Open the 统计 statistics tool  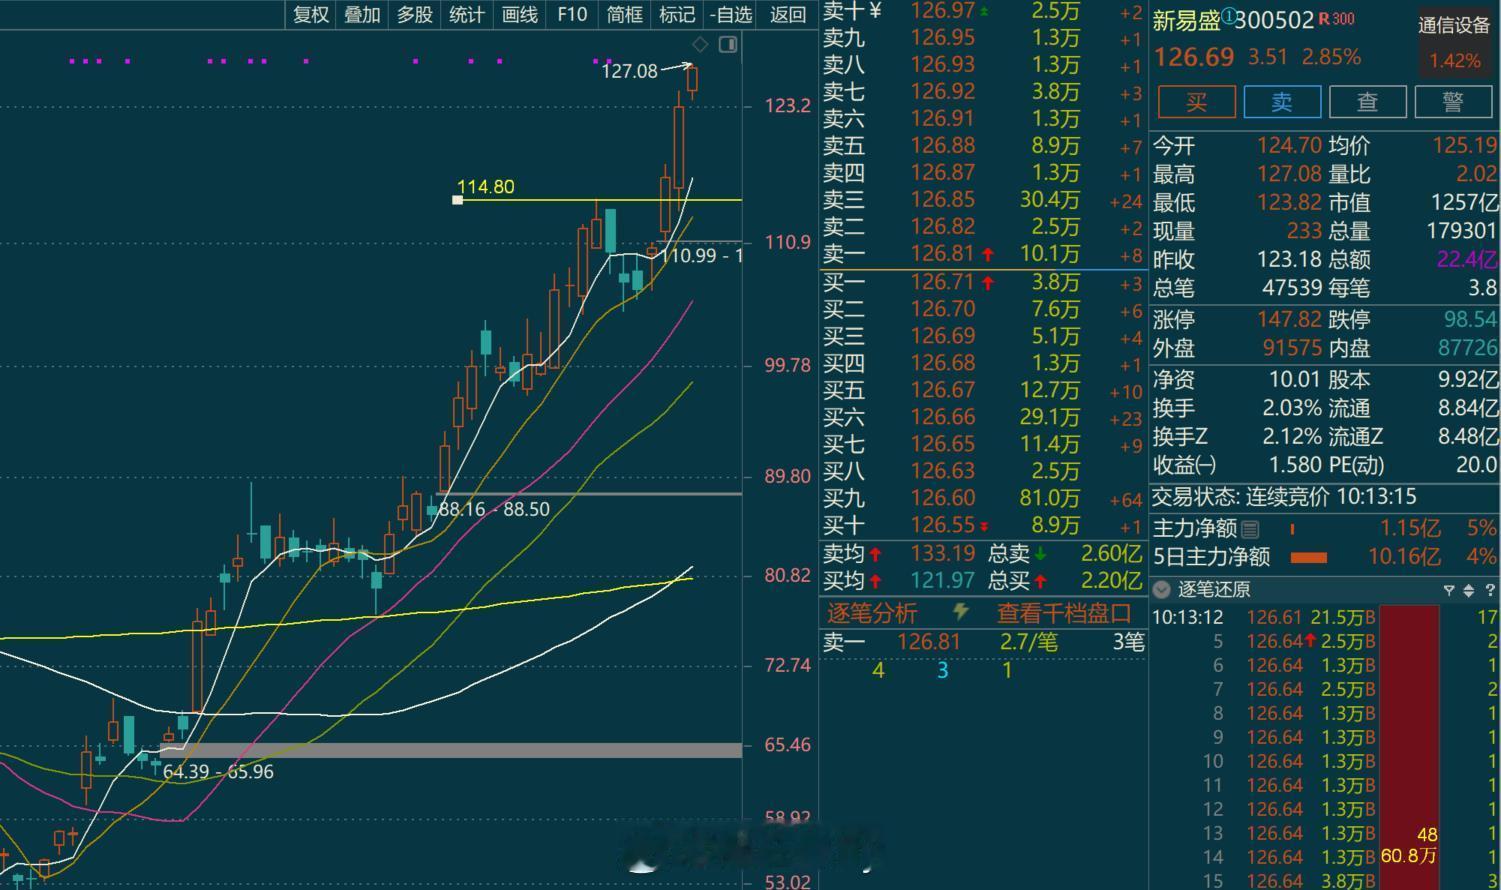(x=467, y=14)
